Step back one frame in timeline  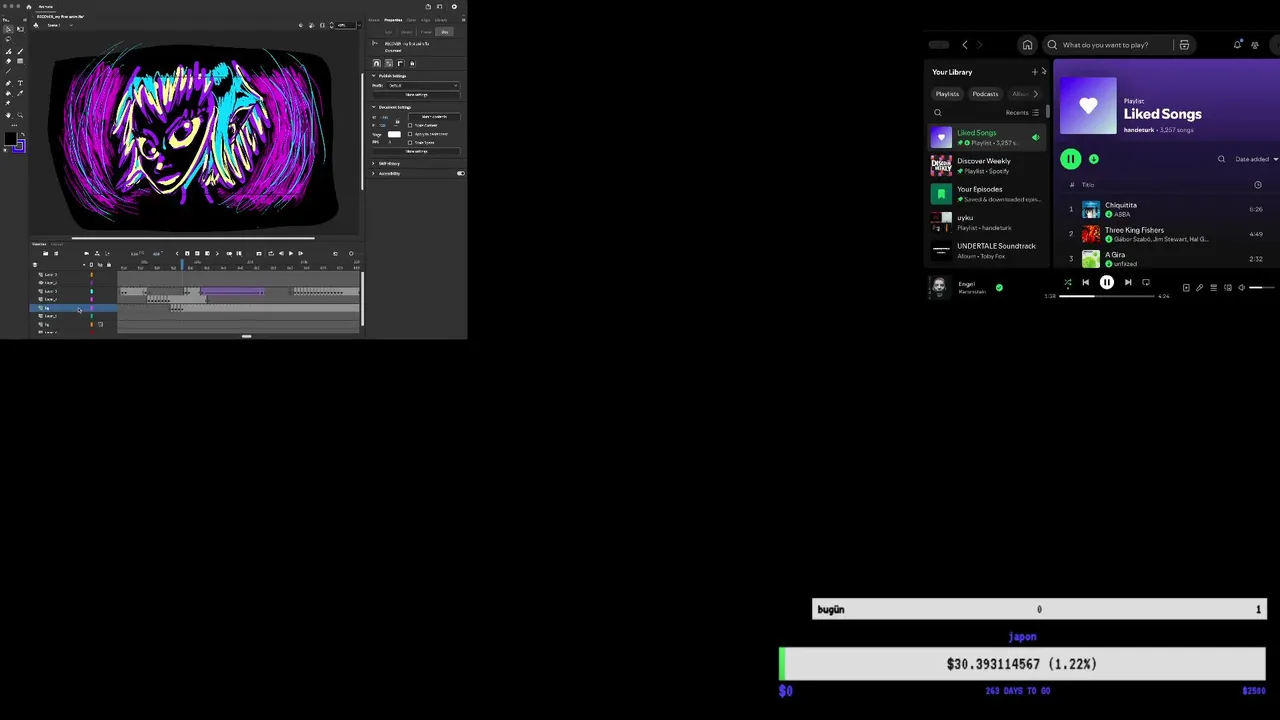(x=281, y=253)
